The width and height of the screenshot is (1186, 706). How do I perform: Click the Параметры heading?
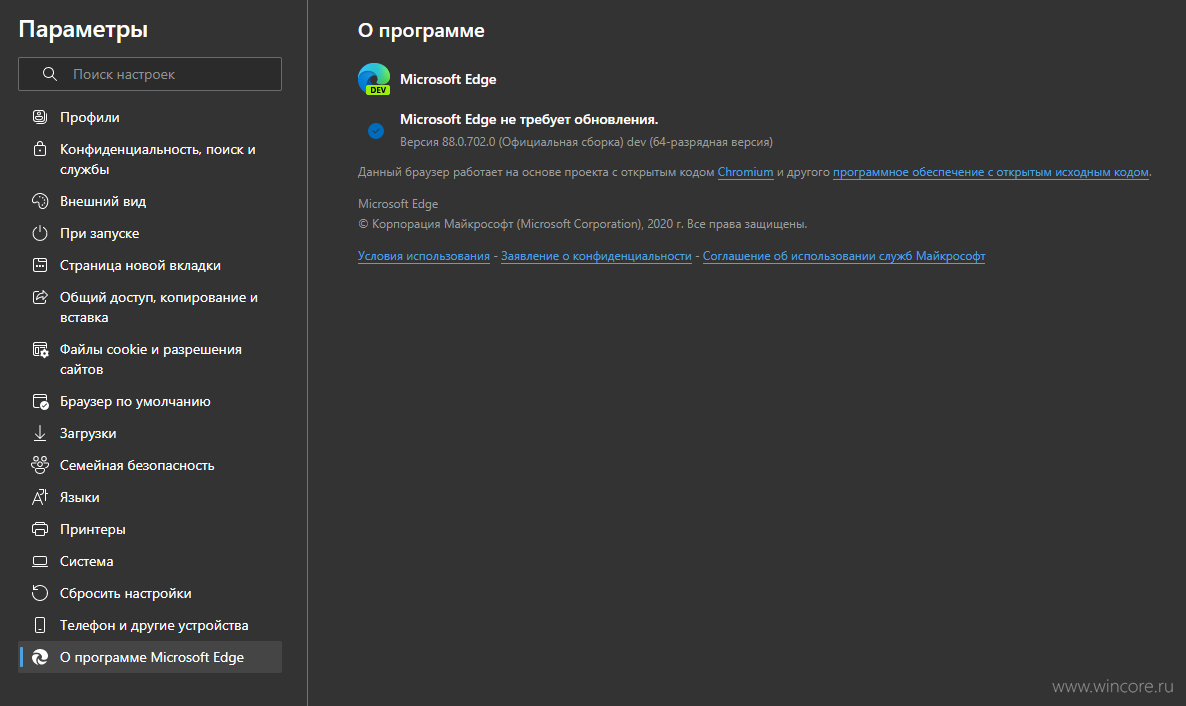click(x=83, y=30)
